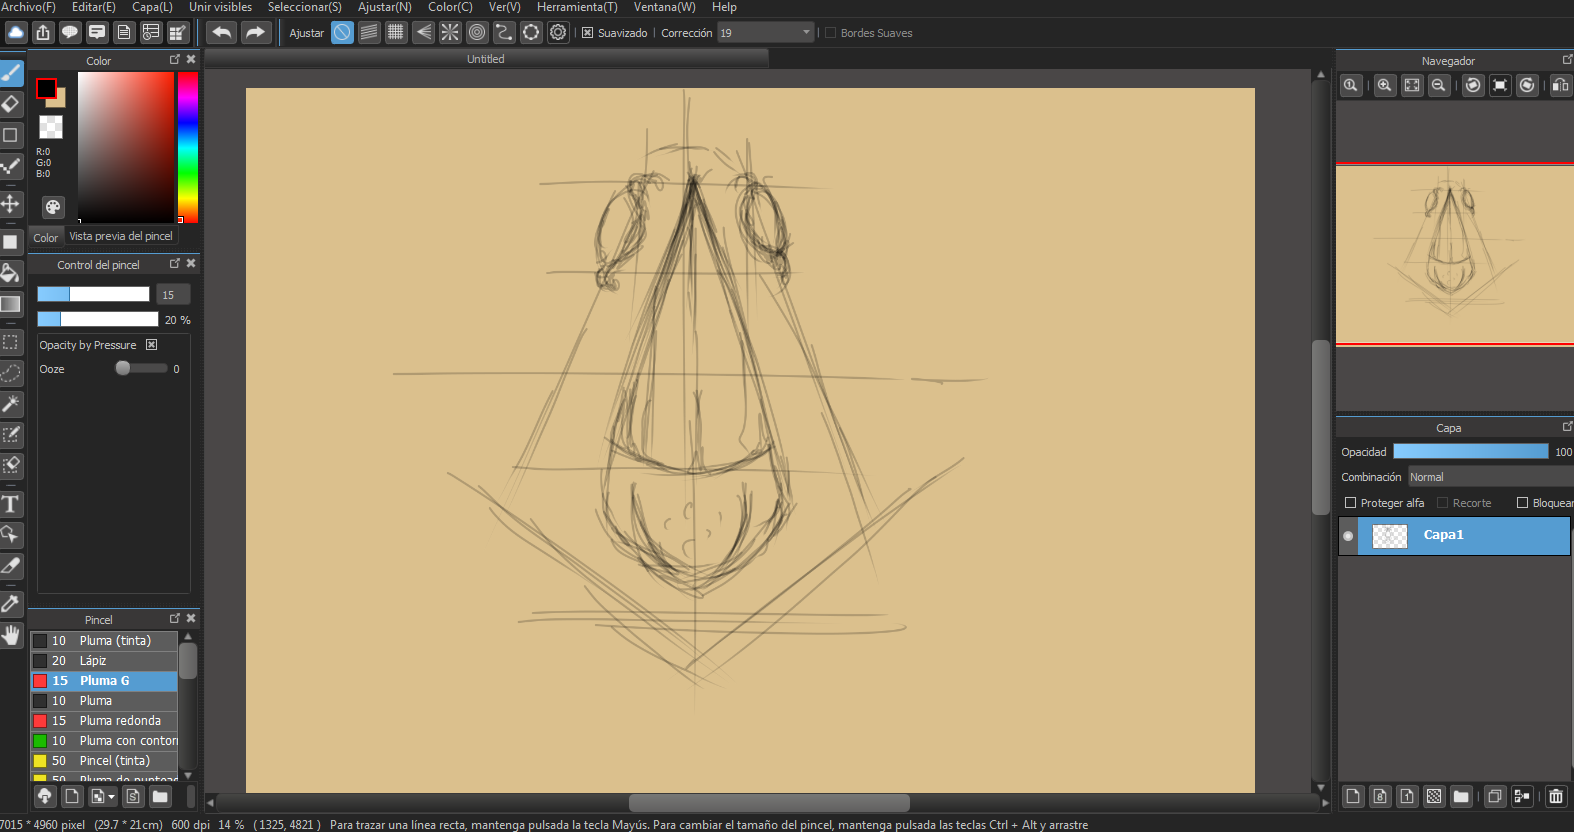Viewport: 1574px width, 832px height.
Task: Open color palette icon in Color panel
Action: coord(53,207)
